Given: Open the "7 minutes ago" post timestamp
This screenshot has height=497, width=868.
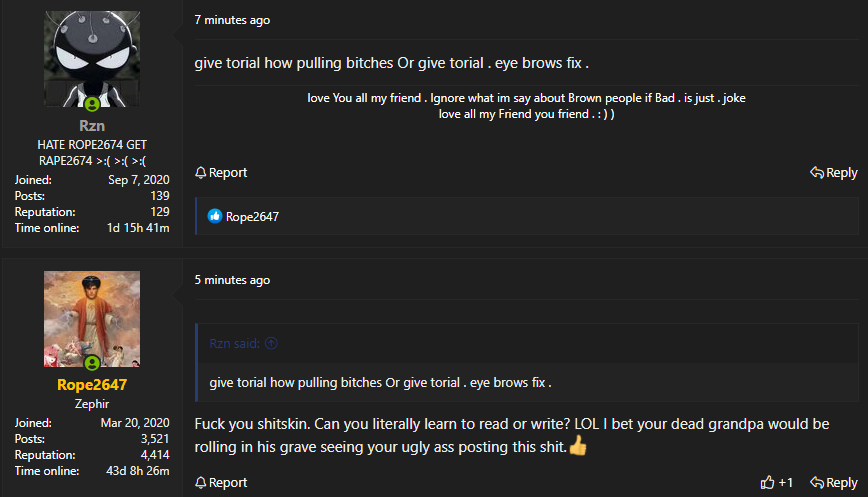Looking at the screenshot, I should (232, 20).
